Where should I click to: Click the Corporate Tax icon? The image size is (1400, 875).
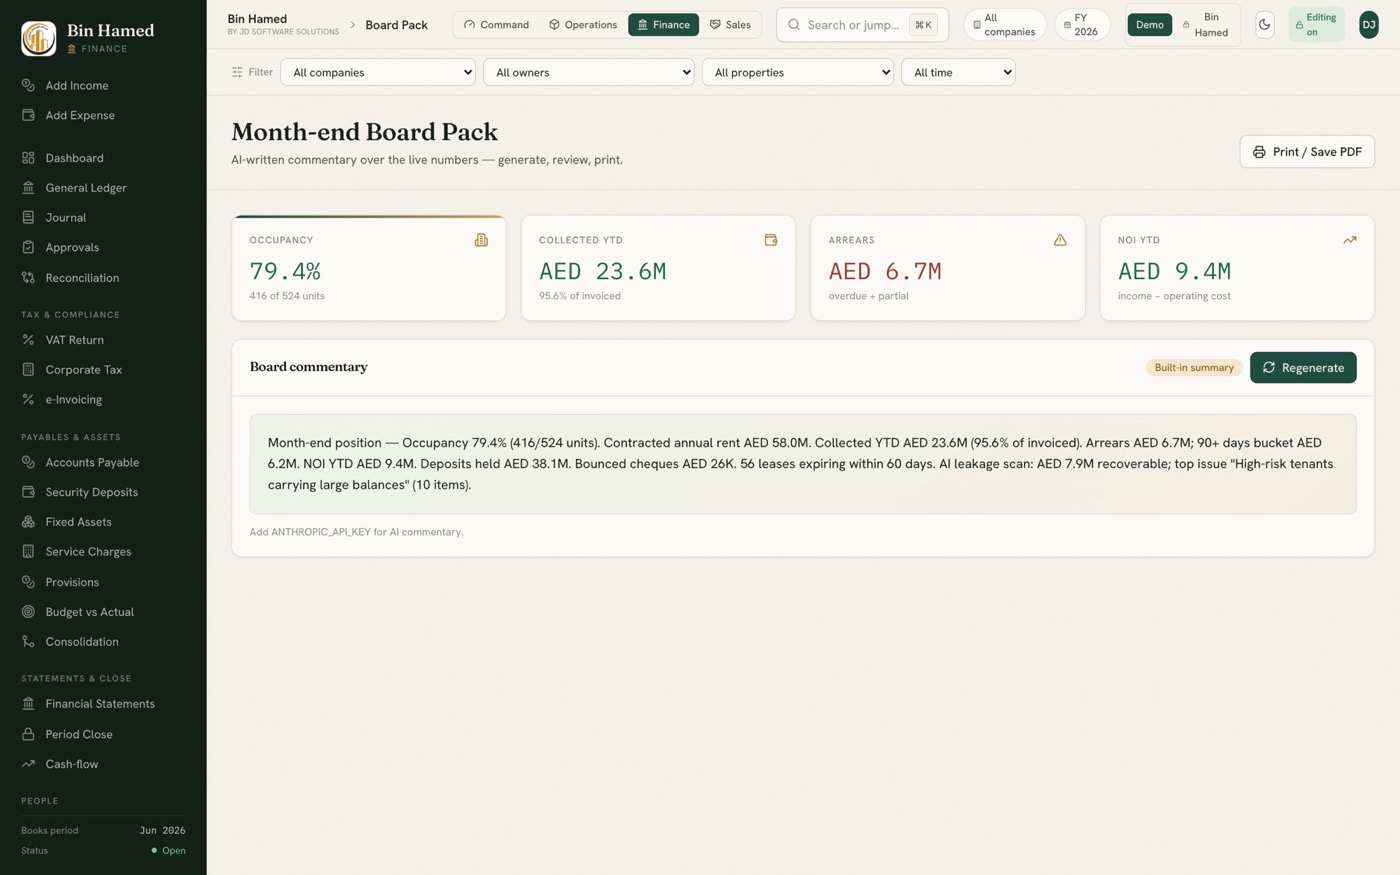pos(28,369)
